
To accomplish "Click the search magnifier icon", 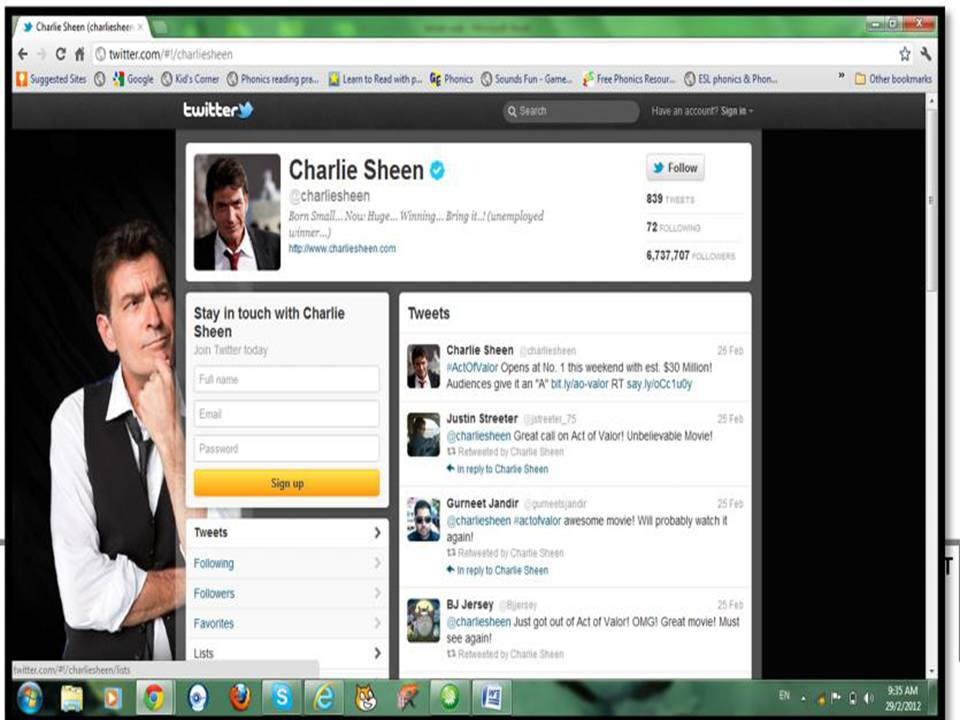I will pyautogui.click(x=512, y=111).
